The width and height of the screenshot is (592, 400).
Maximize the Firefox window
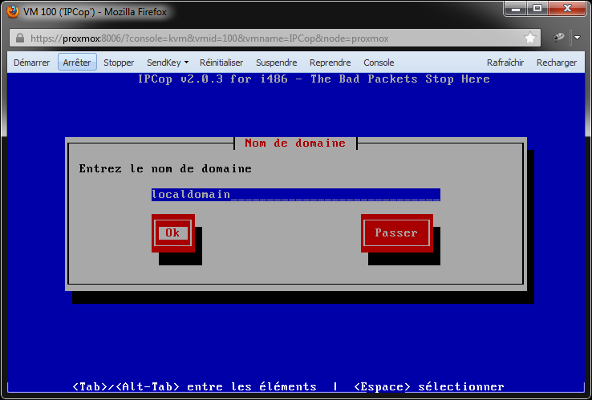pyautogui.click(x=538, y=9)
